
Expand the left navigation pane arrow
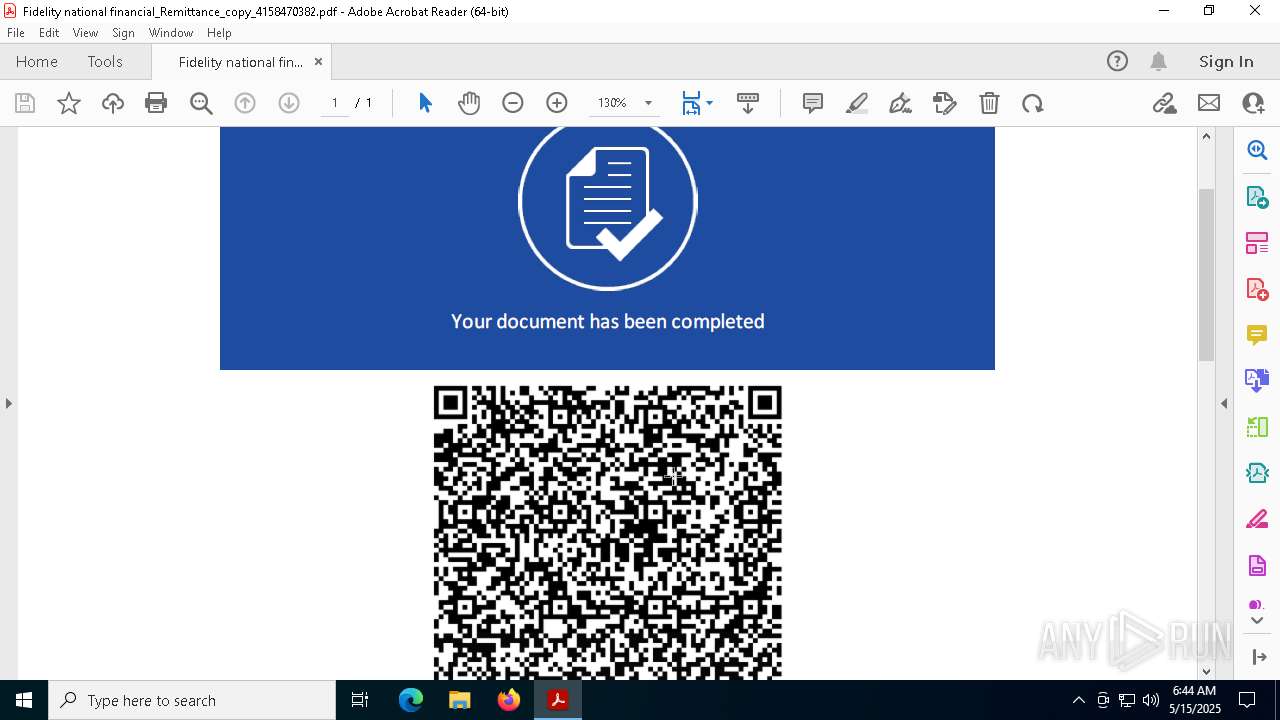[x=8, y=403]
